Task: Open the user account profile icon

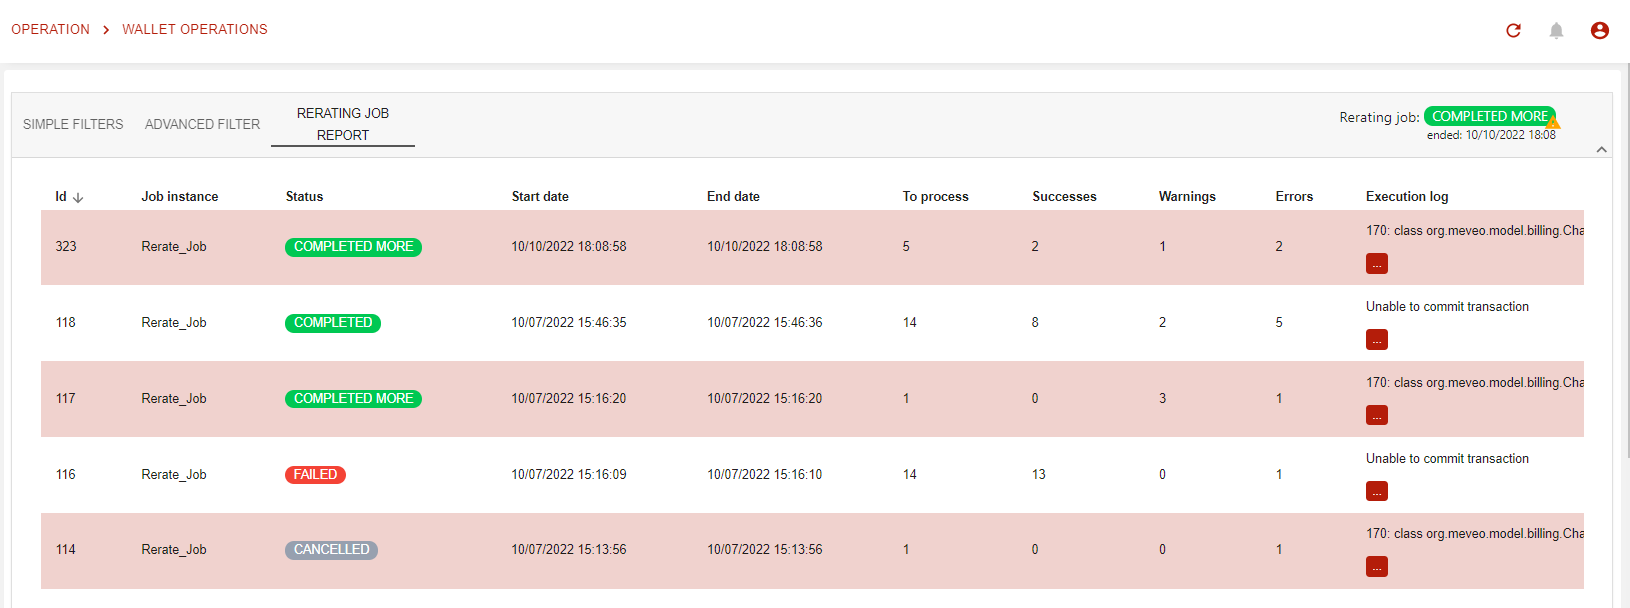Action: point(1599,31)
